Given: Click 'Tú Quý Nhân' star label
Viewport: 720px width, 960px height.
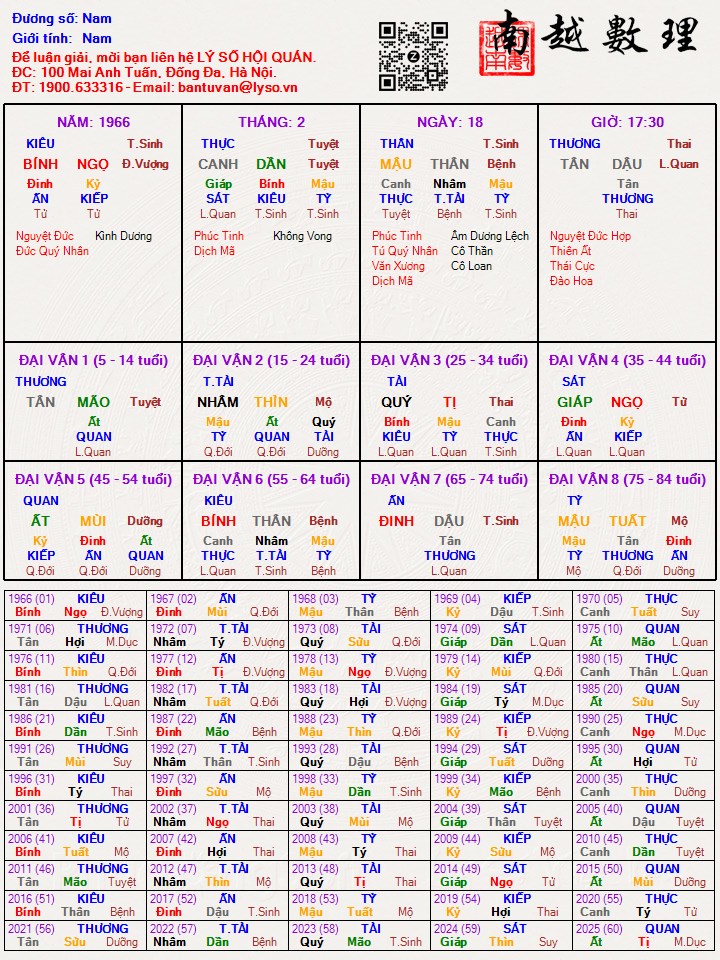Looking at the screenshot, I should point(405,250).
